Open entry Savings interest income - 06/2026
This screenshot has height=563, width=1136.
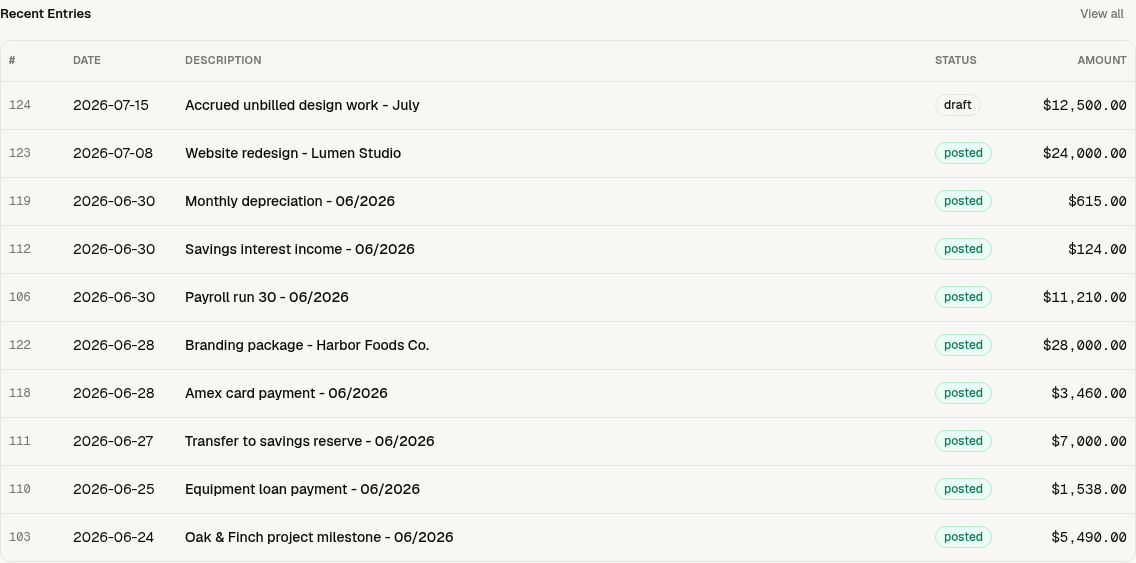pos(300,249)
